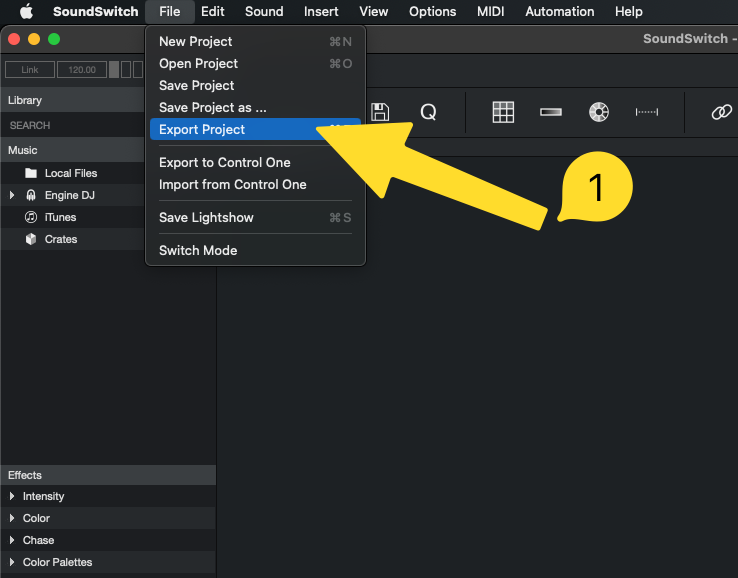Expand the Color effects group
This screenshot has height=578, width=738.
click(x=12, y=518)
